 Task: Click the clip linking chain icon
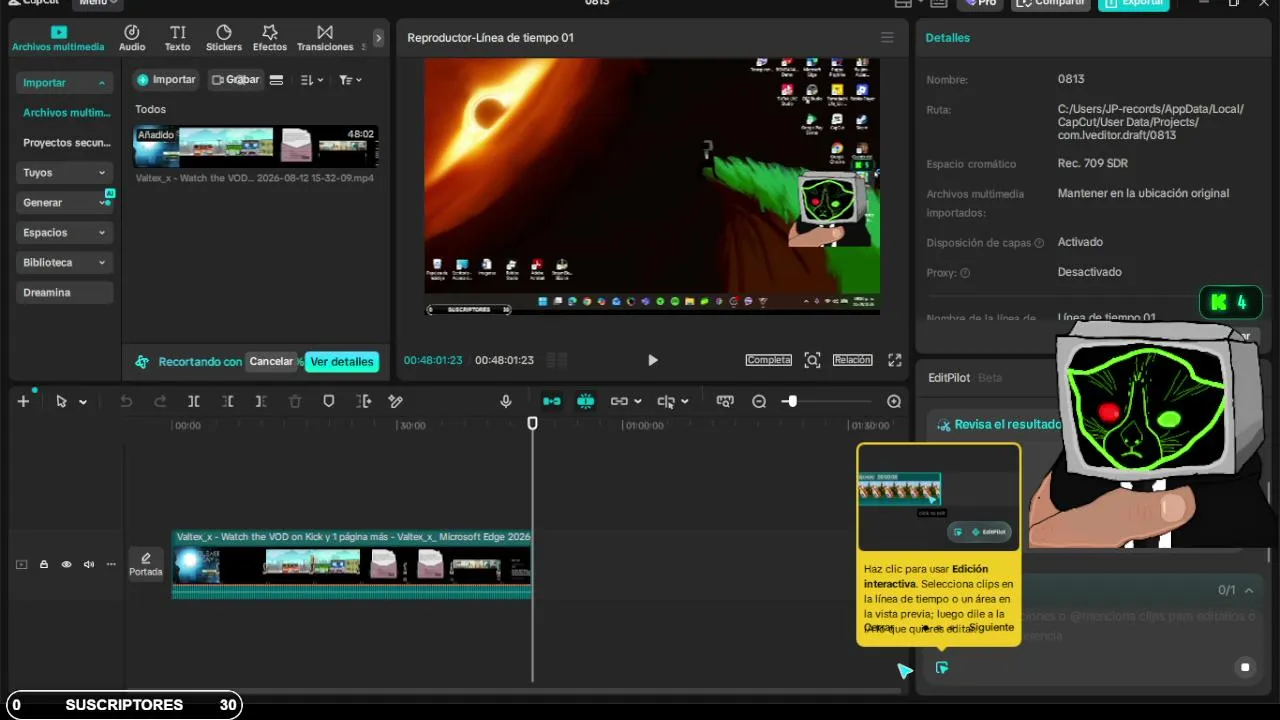coord(619,401)
